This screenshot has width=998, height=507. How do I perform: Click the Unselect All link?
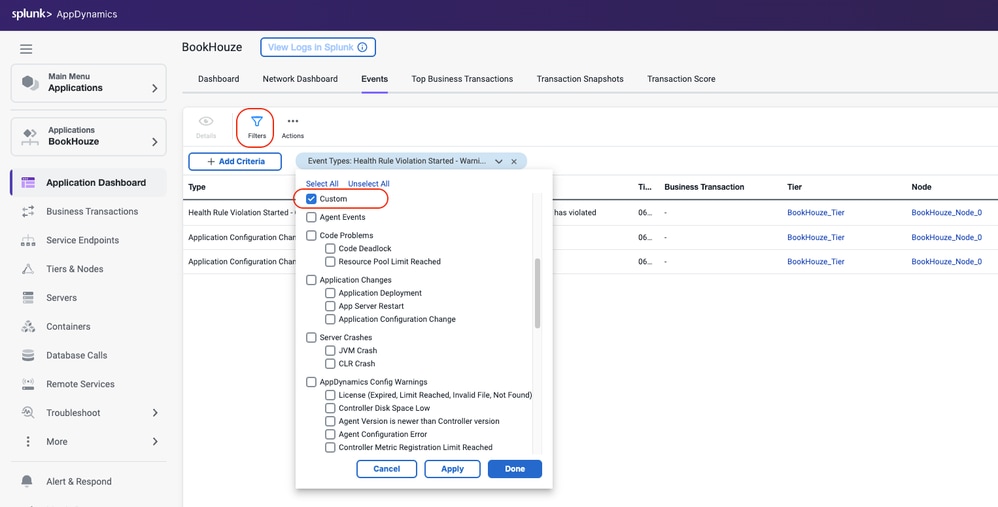pyautogui.click(x=369, y=184)
